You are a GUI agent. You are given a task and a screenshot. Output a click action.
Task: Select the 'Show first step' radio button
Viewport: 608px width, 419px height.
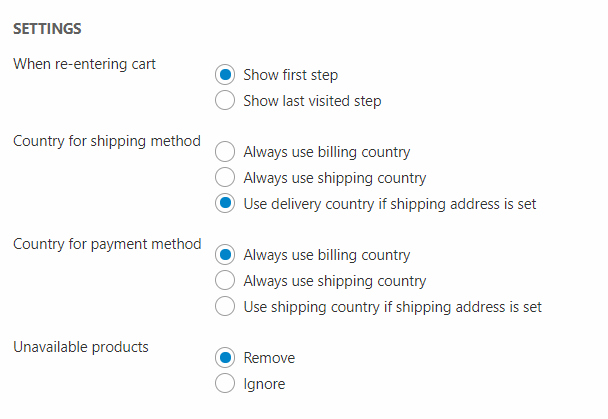226,75
